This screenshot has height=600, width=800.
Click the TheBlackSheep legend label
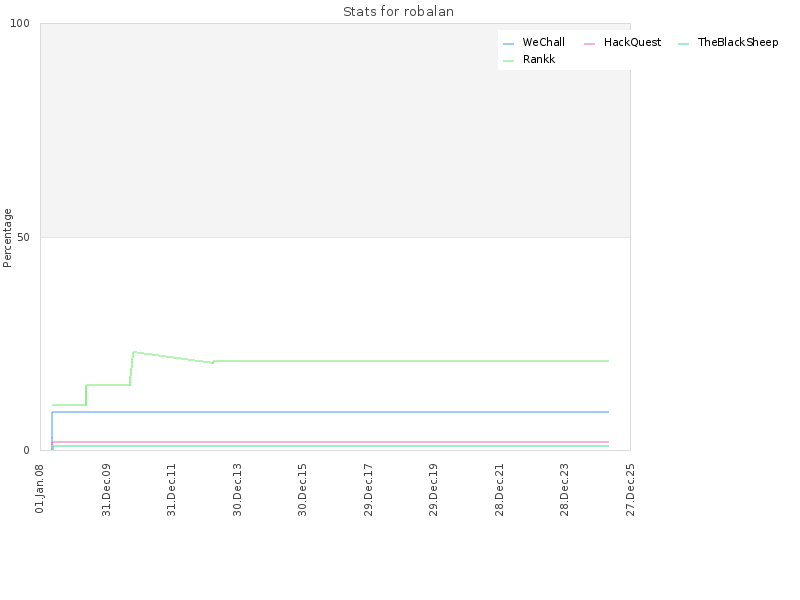coord(738,42)
